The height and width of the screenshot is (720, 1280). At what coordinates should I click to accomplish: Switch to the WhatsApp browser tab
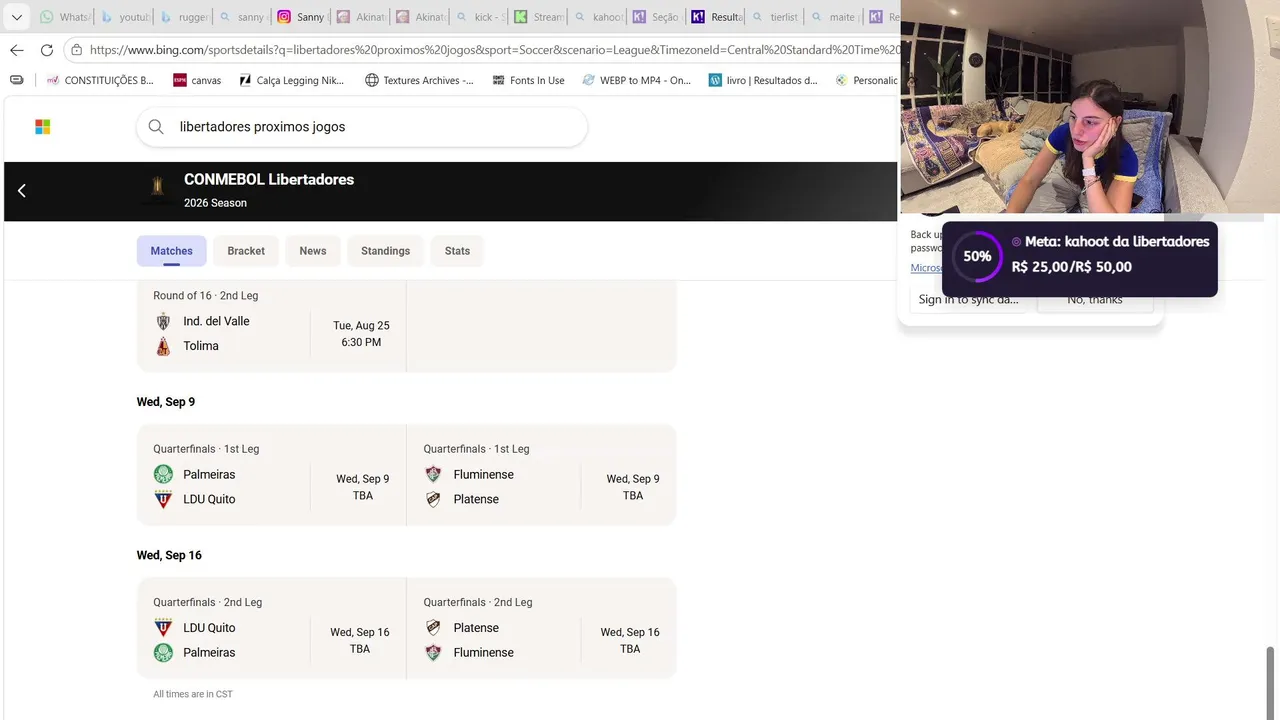pyautogui.click(x=65, y=17)
